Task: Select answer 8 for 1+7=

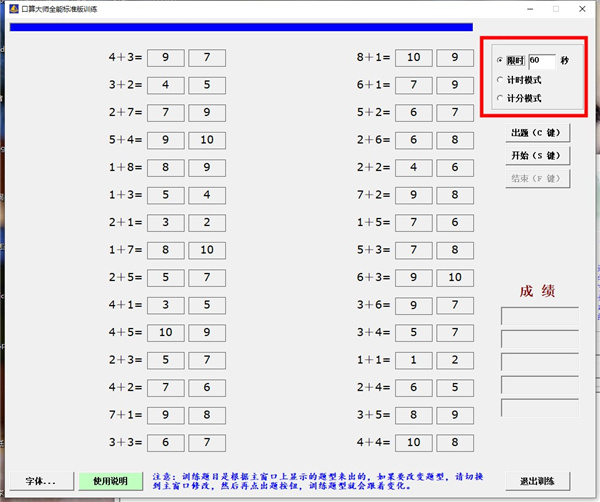Action: (166, 251)
